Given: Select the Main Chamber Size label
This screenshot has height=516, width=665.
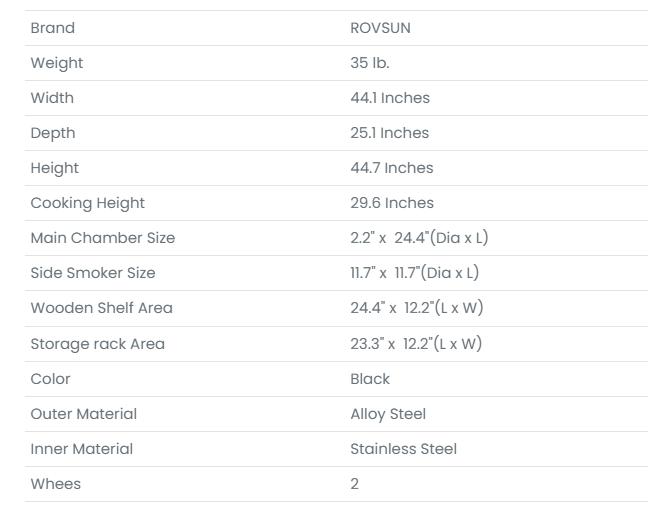Looking at the screenshot, I should (102, 238).
